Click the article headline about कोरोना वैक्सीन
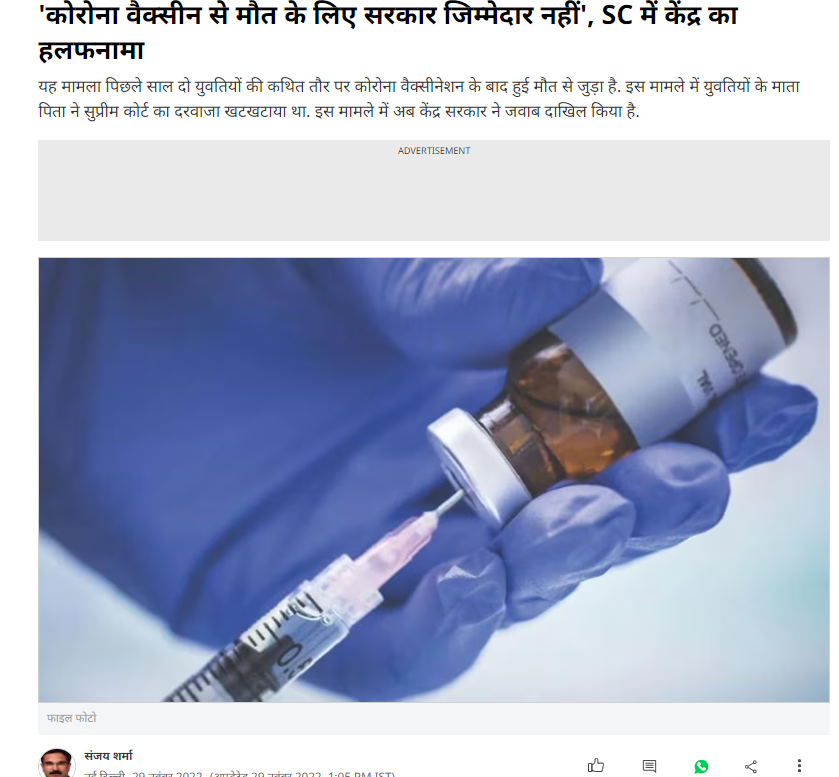839x777 pixels. point(388,31)
